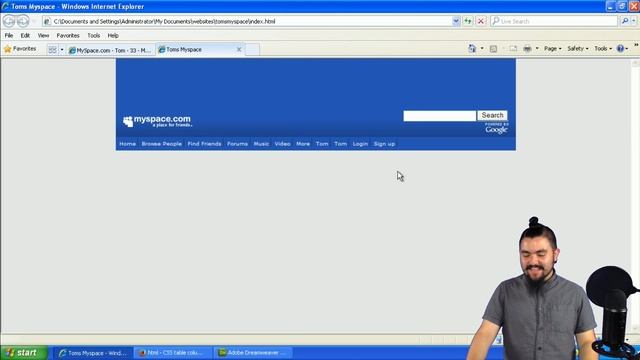Switch to the MySpace.com - Tom tab
640x360 pixels.
[x=110, y=50]
